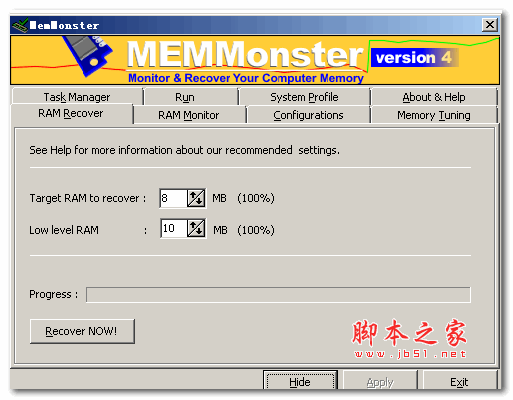This screenshot has height=400, width=513.
Task: Switch to the RAM Monitor tab
Action: [189, 115]
